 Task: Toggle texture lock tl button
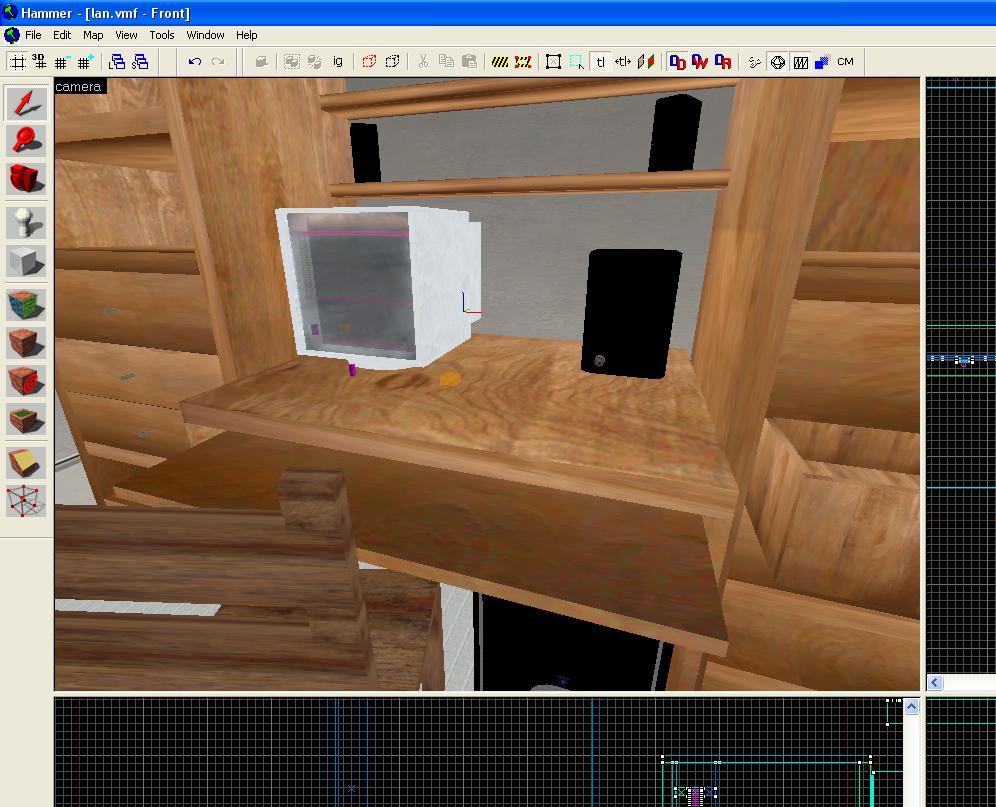(x=600, y=62)
